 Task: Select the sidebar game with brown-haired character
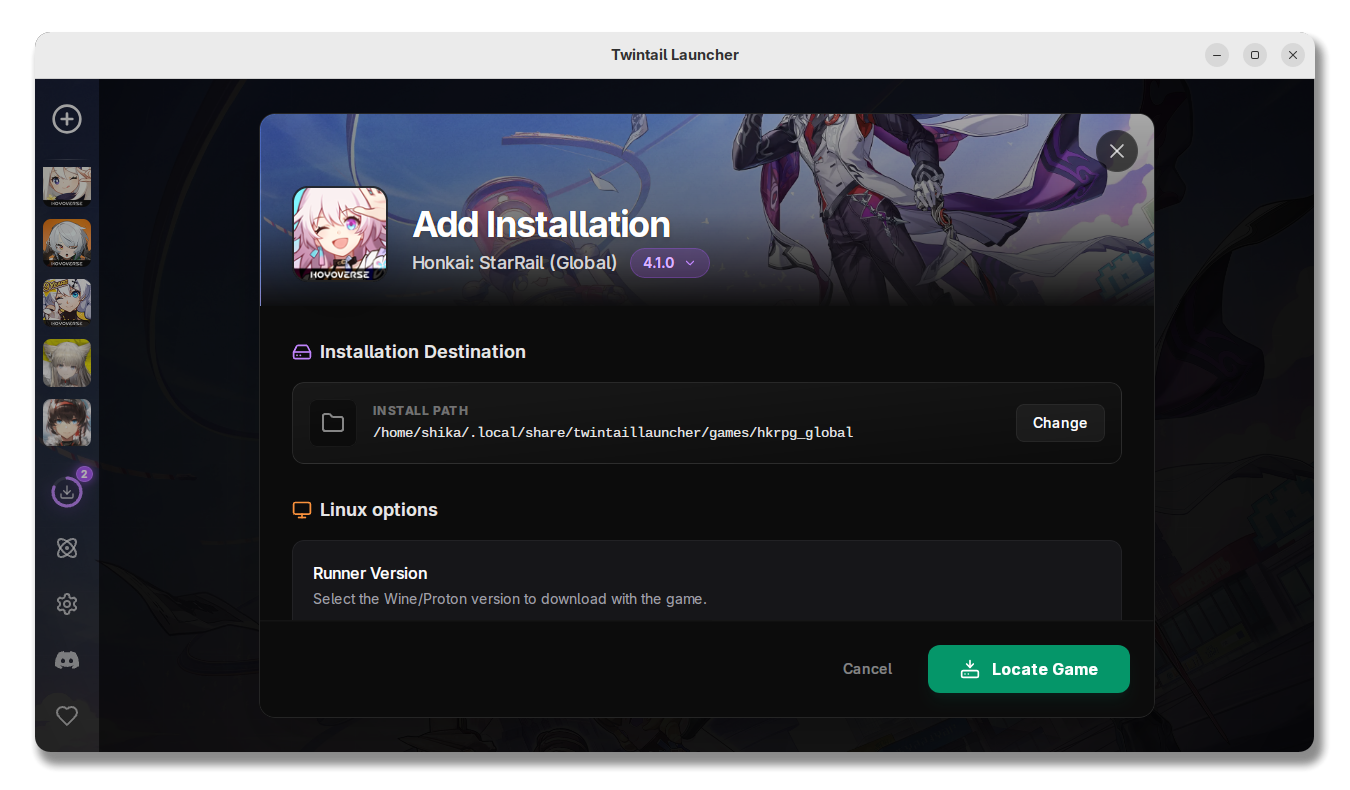(x=67, y=423)
